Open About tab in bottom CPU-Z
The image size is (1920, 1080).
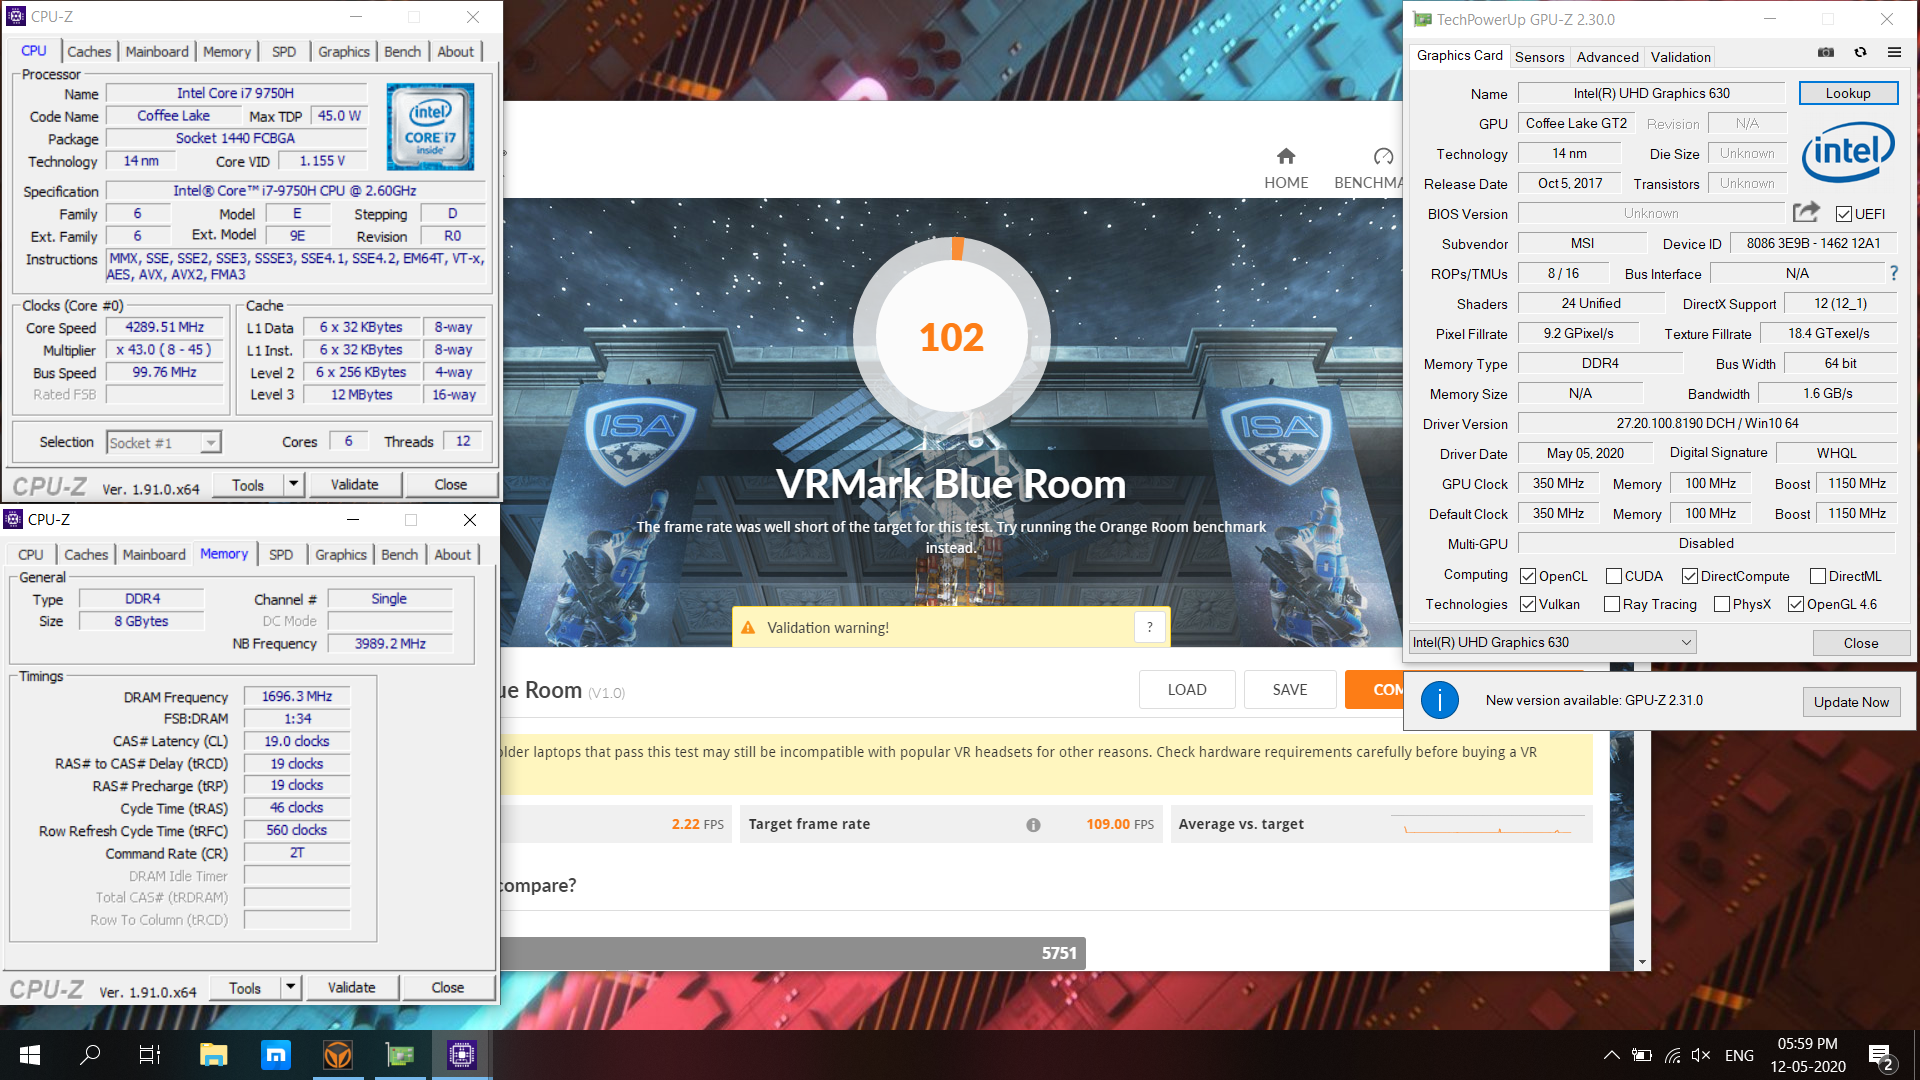[x=452, y=555]
